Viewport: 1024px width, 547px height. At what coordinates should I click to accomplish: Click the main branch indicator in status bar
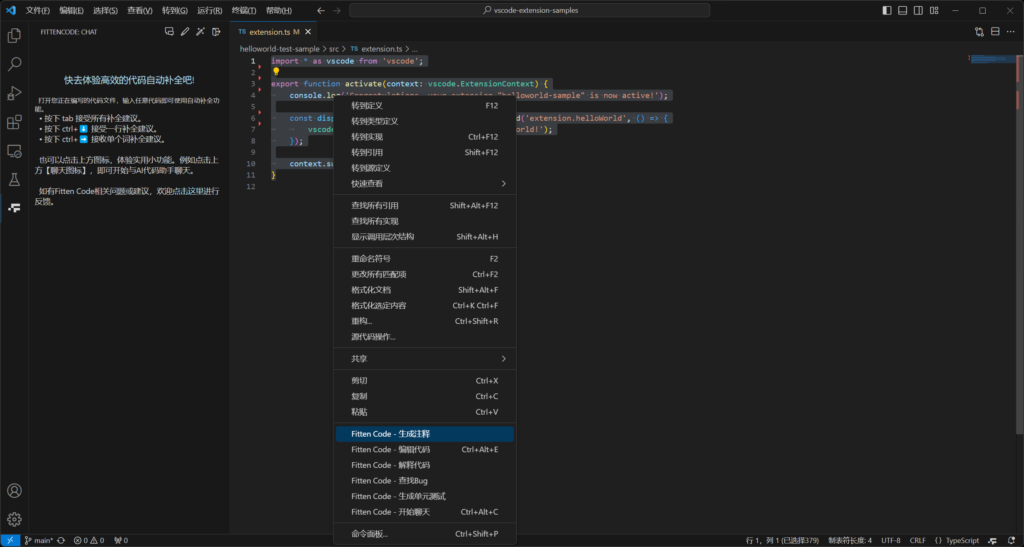tap(40, 540)
